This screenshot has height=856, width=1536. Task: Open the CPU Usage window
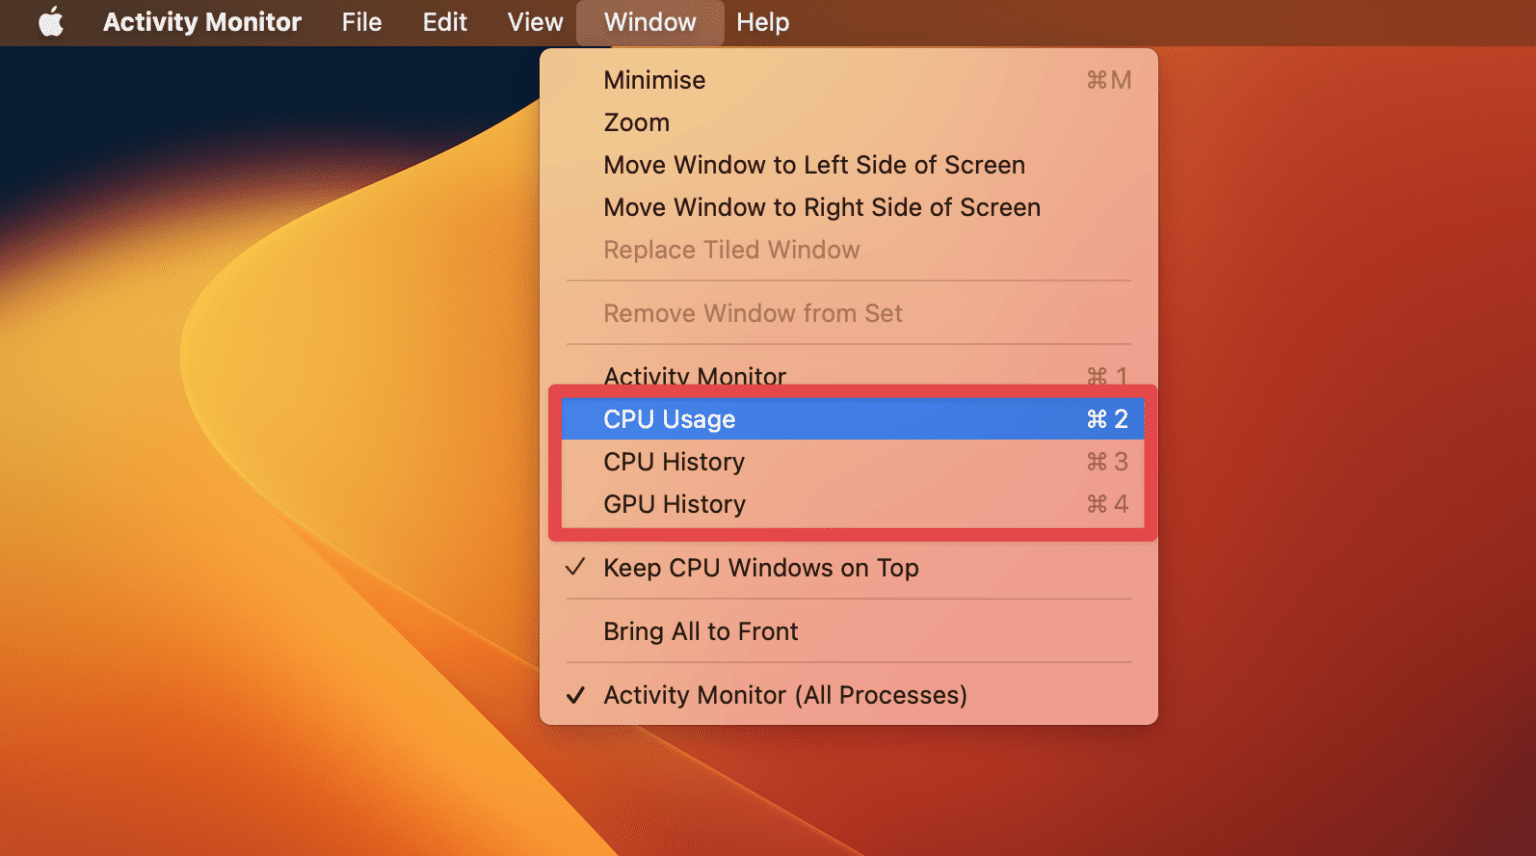coord(669,419)
